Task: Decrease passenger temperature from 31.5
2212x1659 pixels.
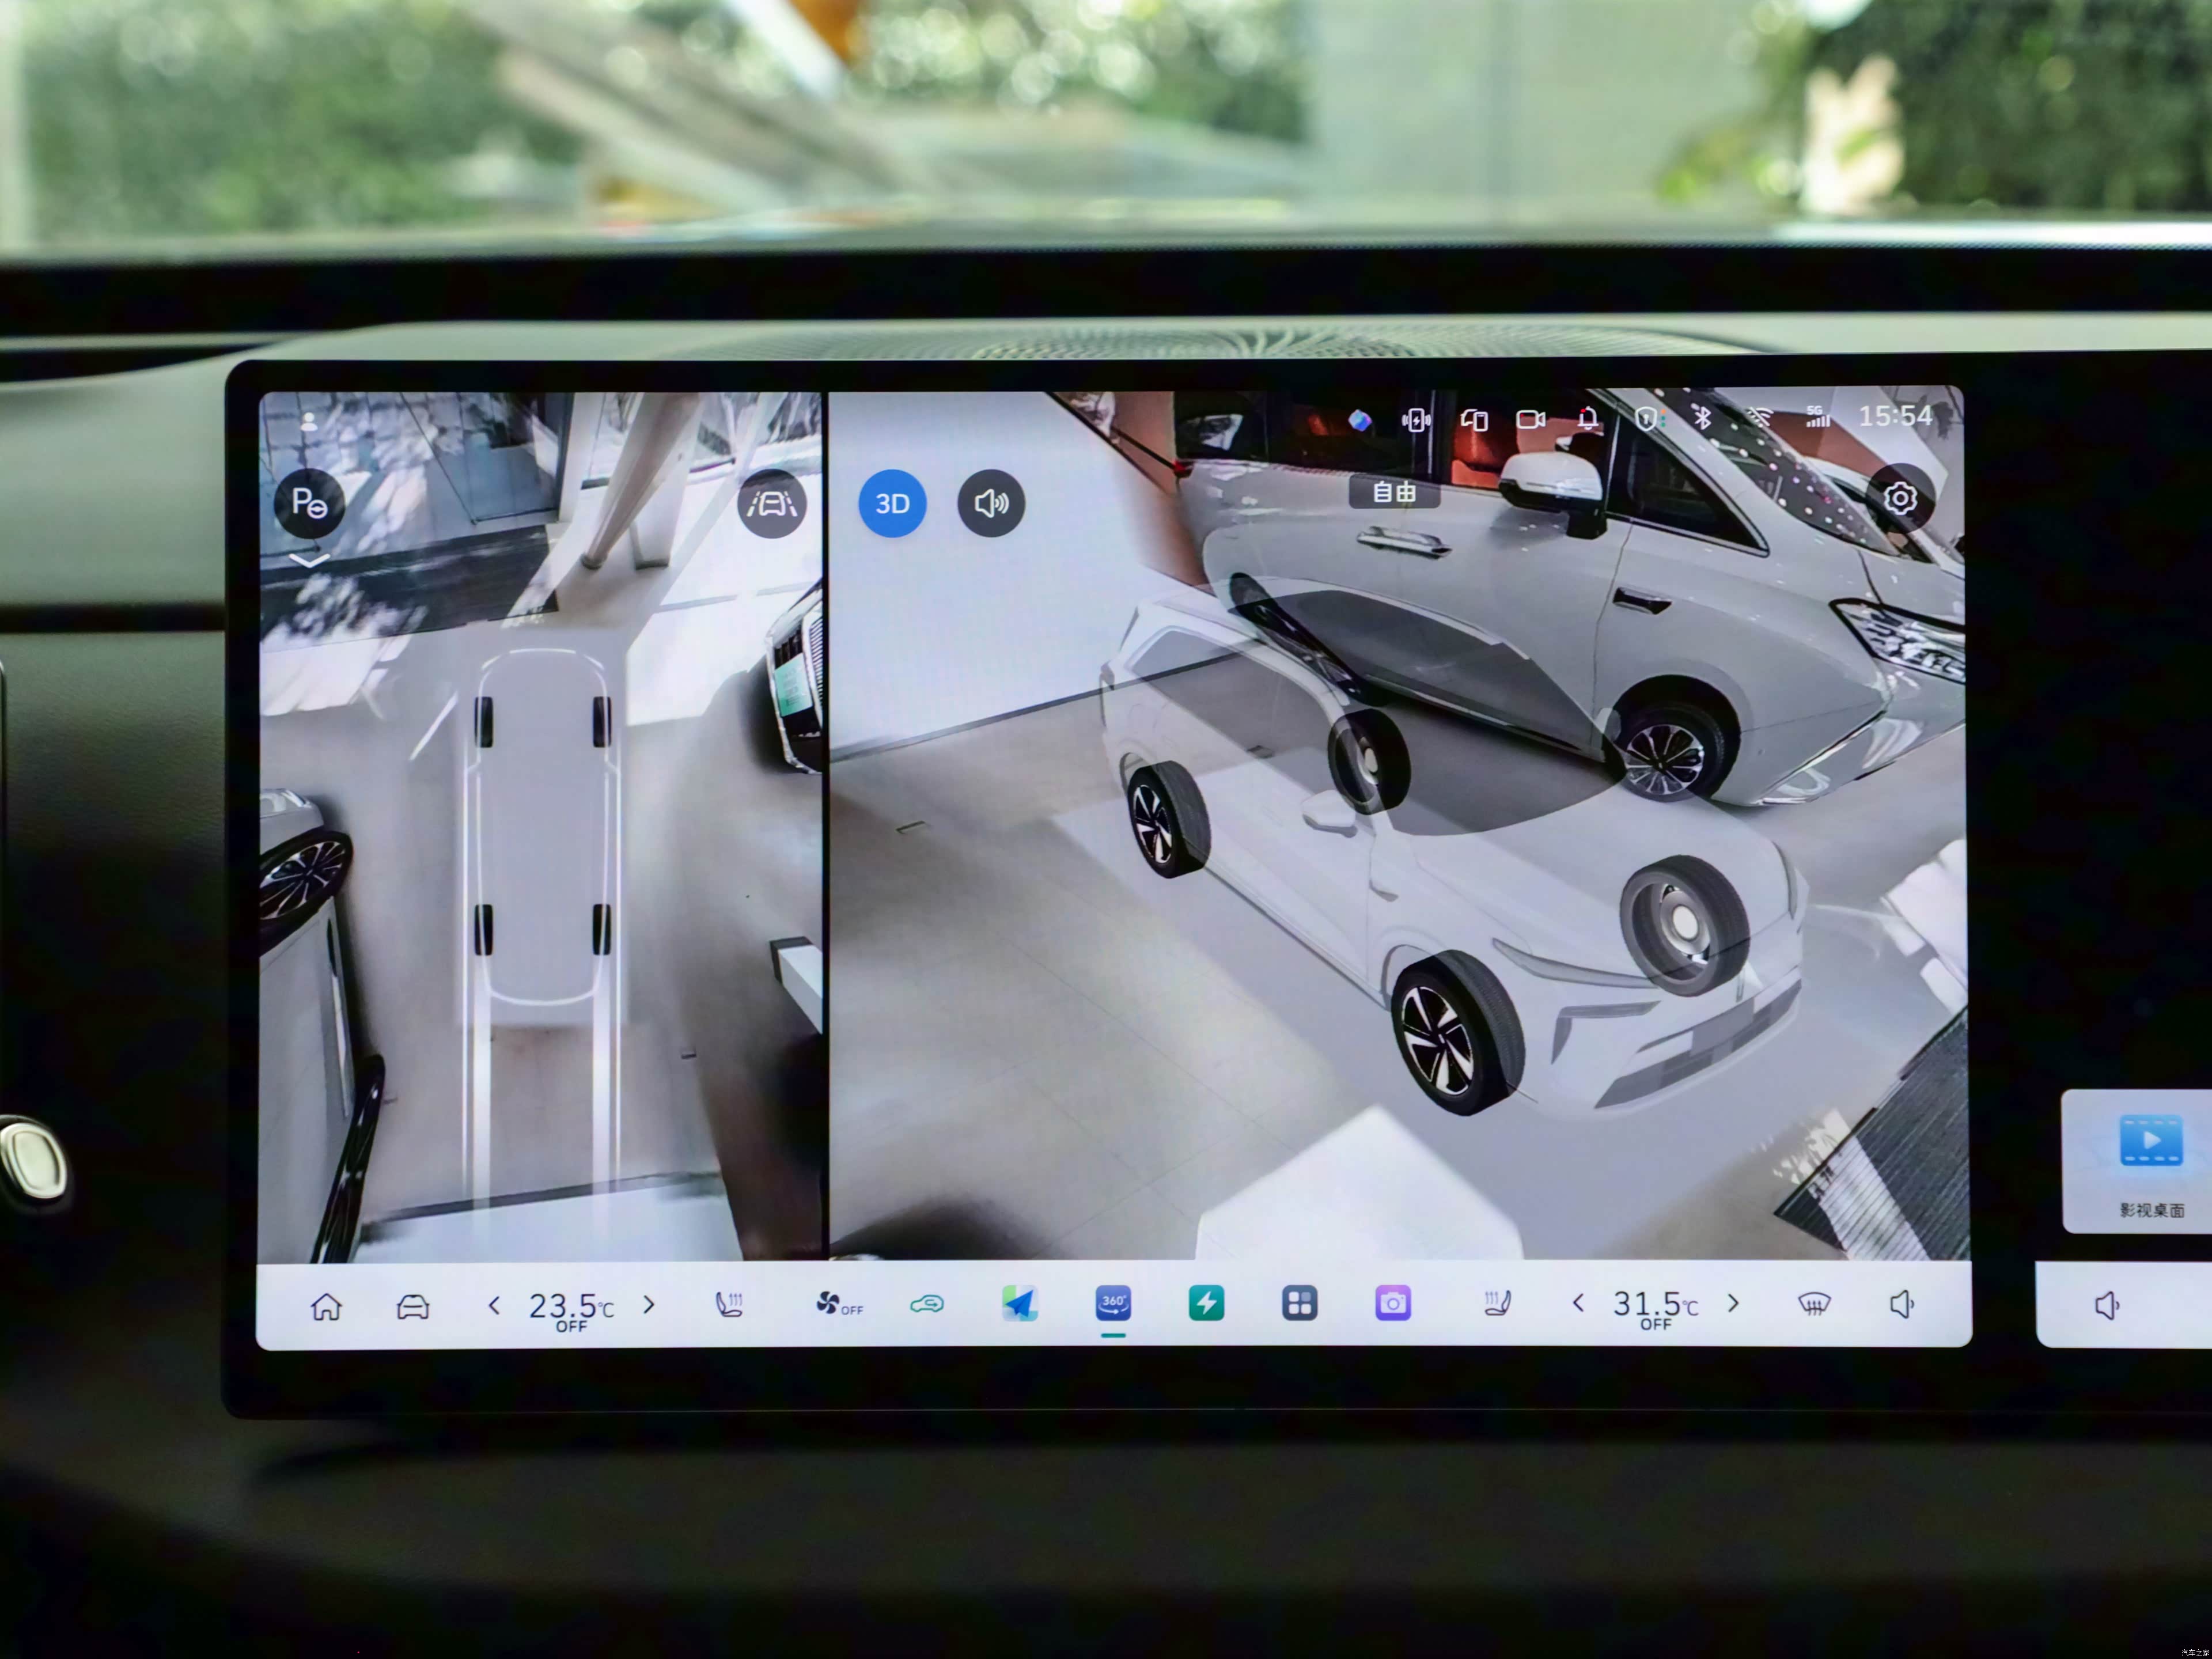Action: [1578, 1303]
